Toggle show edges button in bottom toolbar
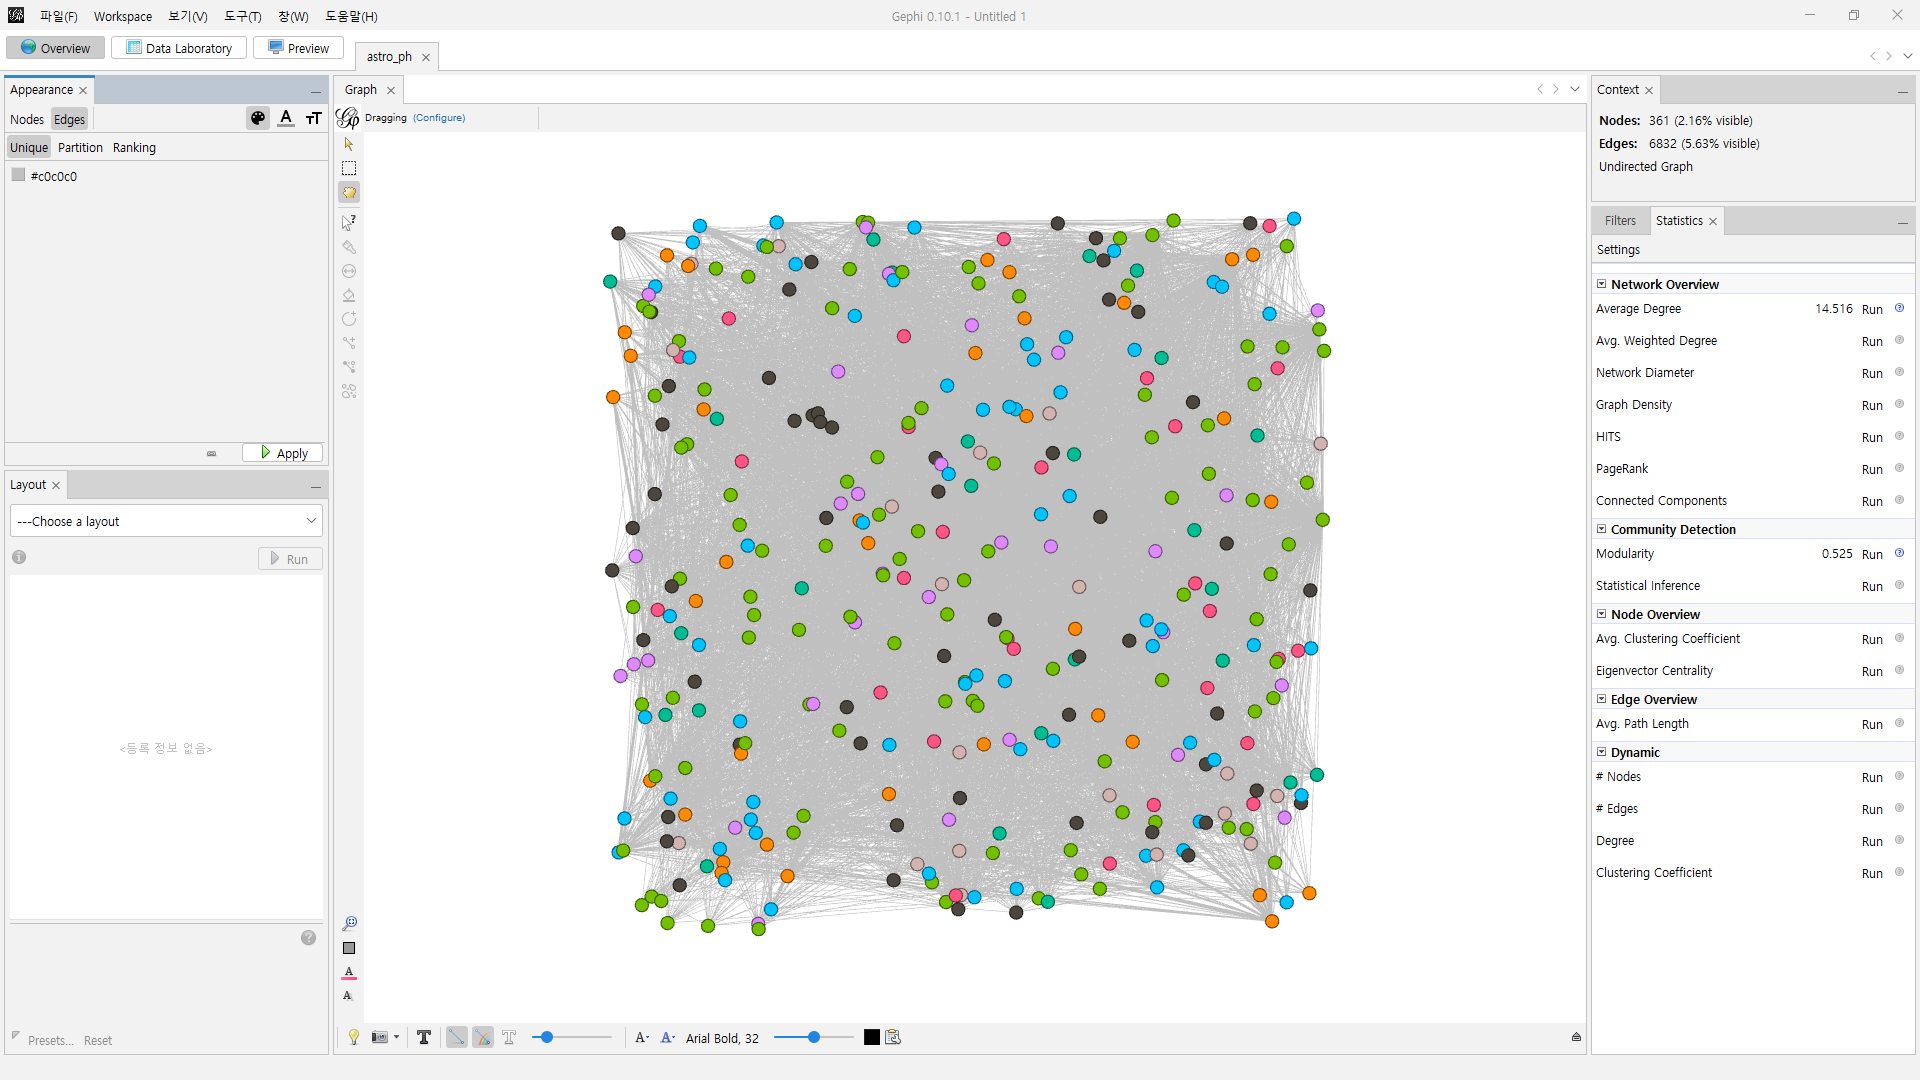 pyautogui.click(x=456, y=1038)
